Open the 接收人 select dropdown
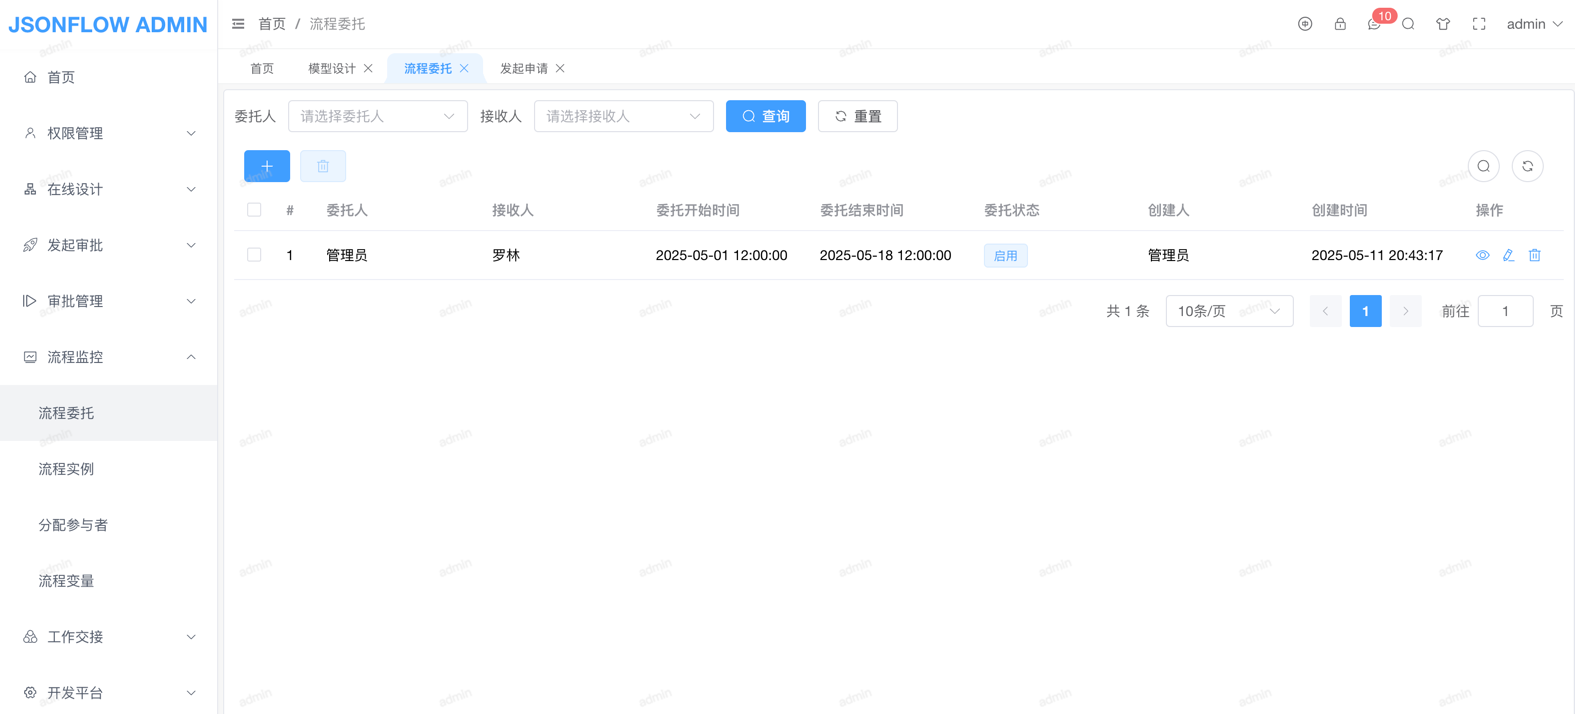Image resolution: width=1575 pixels, height=714 pixels. point(623,116)
